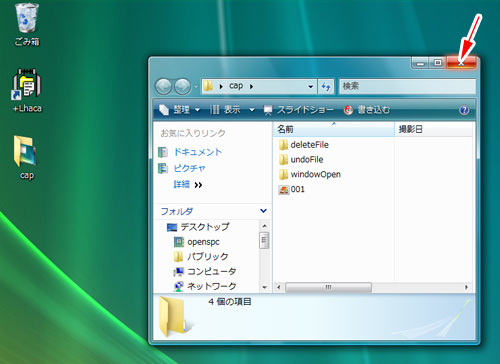Screen dimensions: 500x364
Task: Click the Forward navigation button
Action: pos(182,87)
